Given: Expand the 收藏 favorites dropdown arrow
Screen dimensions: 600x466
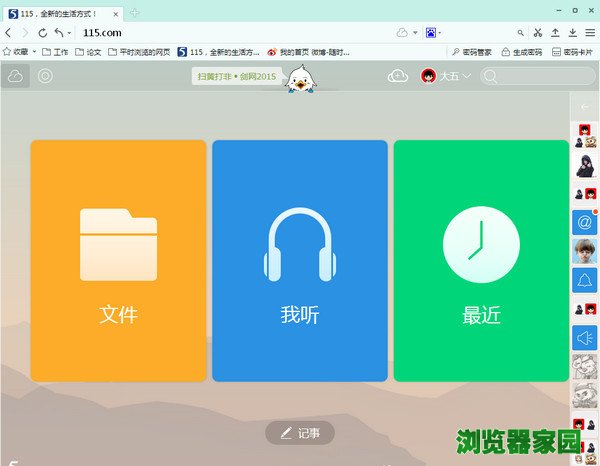Looking at the screenshot, I should [x=34, y=51].
